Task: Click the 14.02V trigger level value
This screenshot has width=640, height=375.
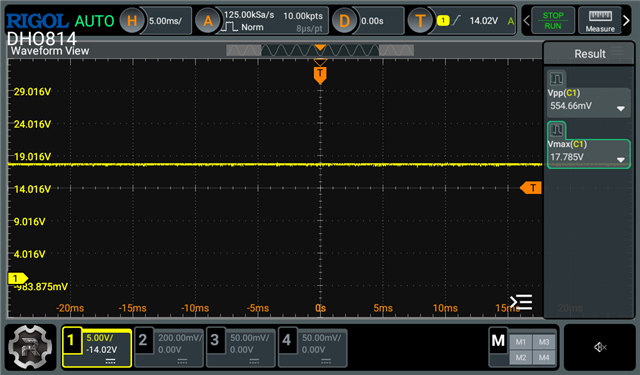Action: [484, 20]
